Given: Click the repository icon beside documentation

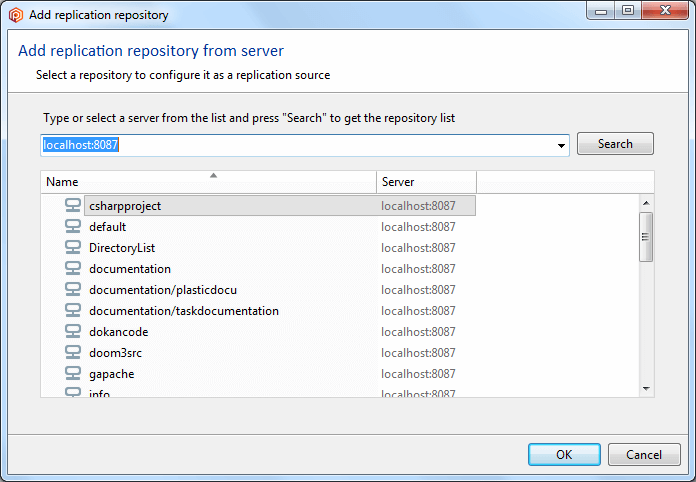Looking at the screenshot, I should (x=73, y=269).
